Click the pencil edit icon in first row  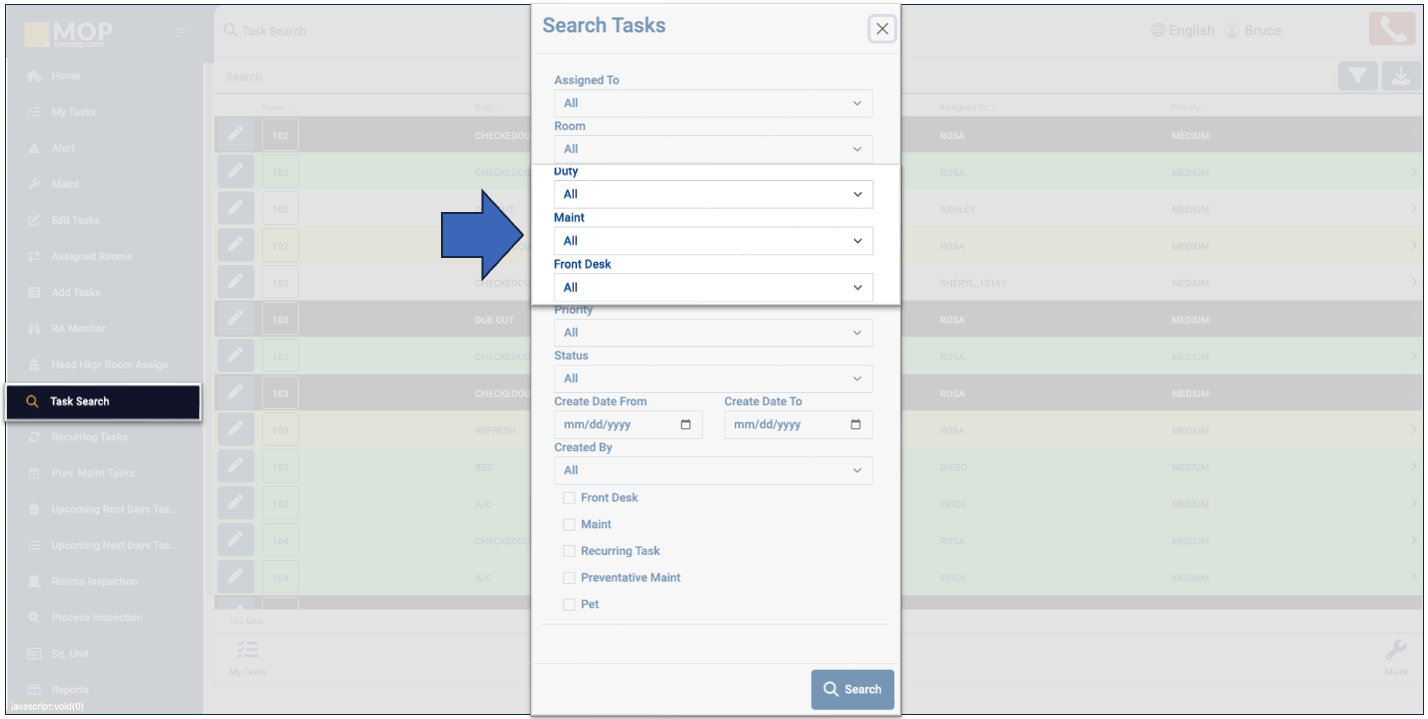point(234,135)
